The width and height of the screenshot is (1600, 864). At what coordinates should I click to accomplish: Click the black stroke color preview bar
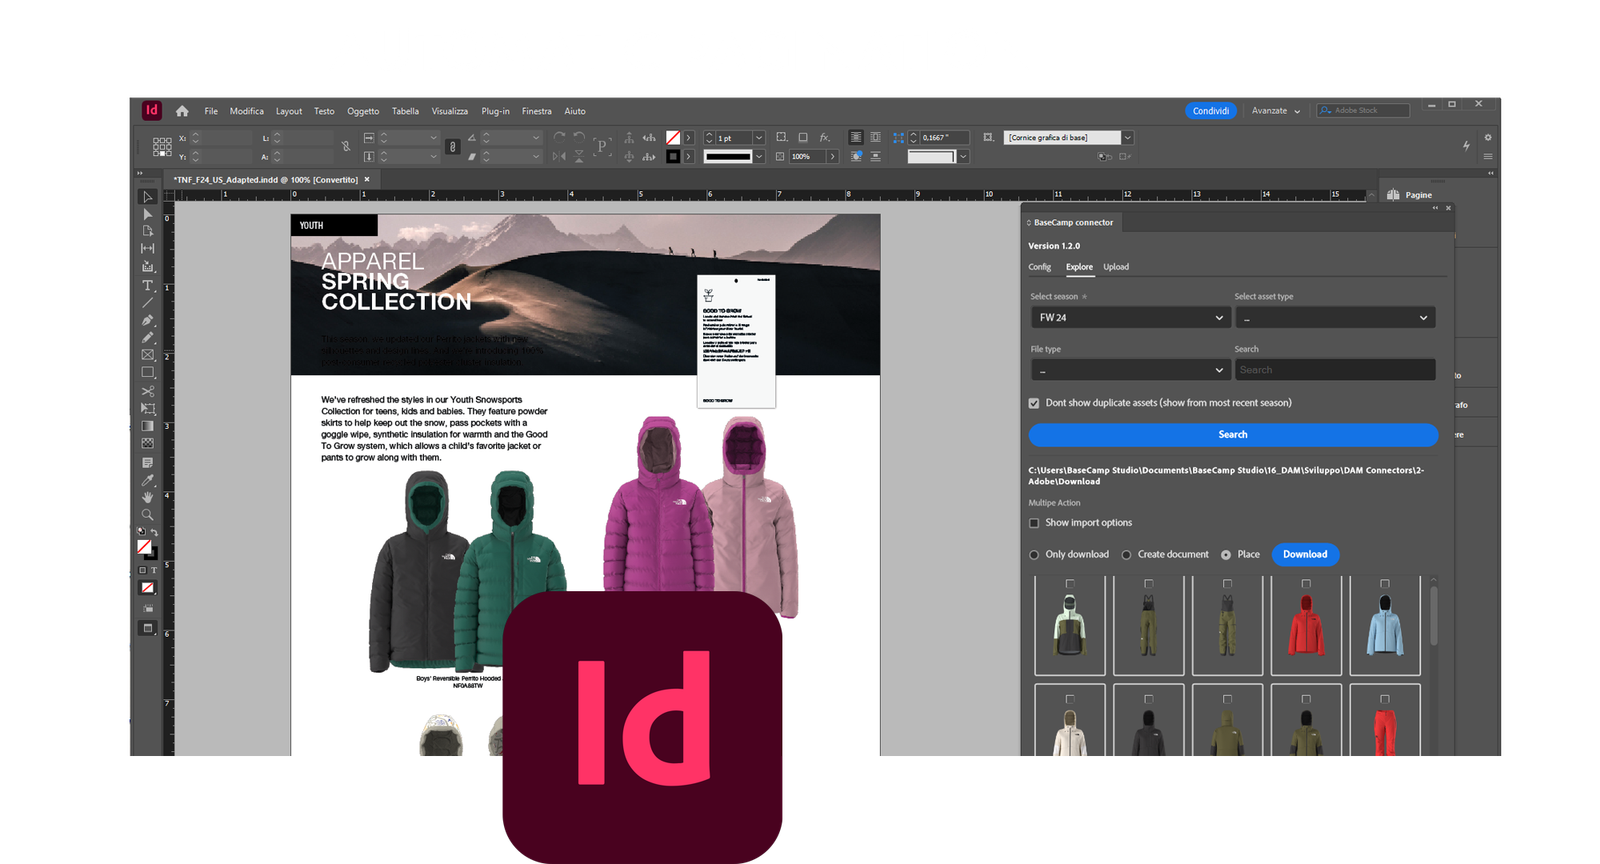click(x=727, y=157)
